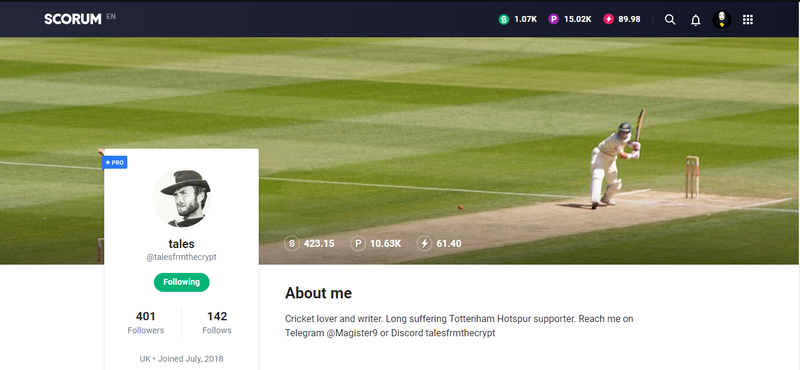Click the purple Scorum Power icon in header
The width and height of the screenshot is (800, 370).
[x=554, y=19]
